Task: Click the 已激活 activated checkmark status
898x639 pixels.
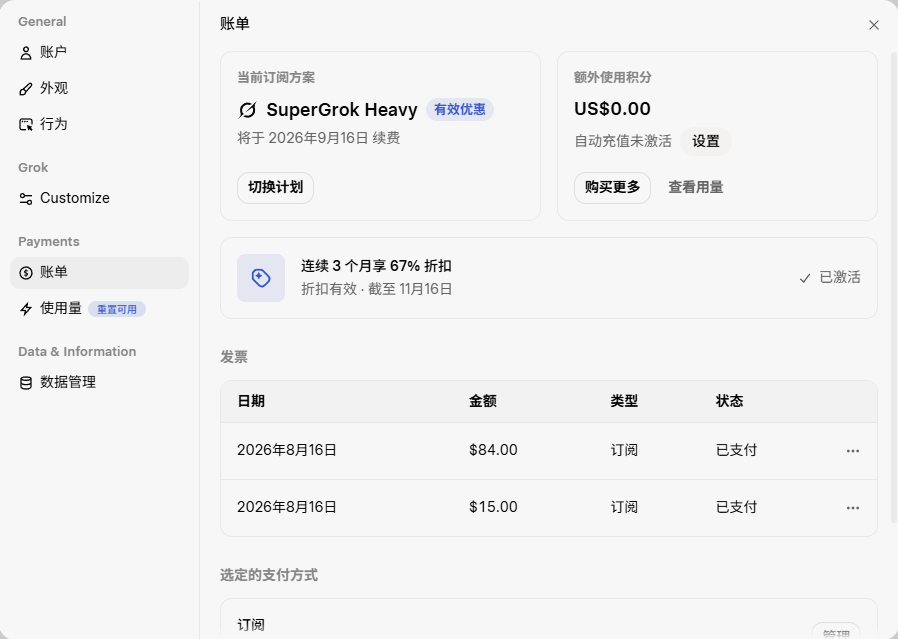Action: [x=830, y=278]
